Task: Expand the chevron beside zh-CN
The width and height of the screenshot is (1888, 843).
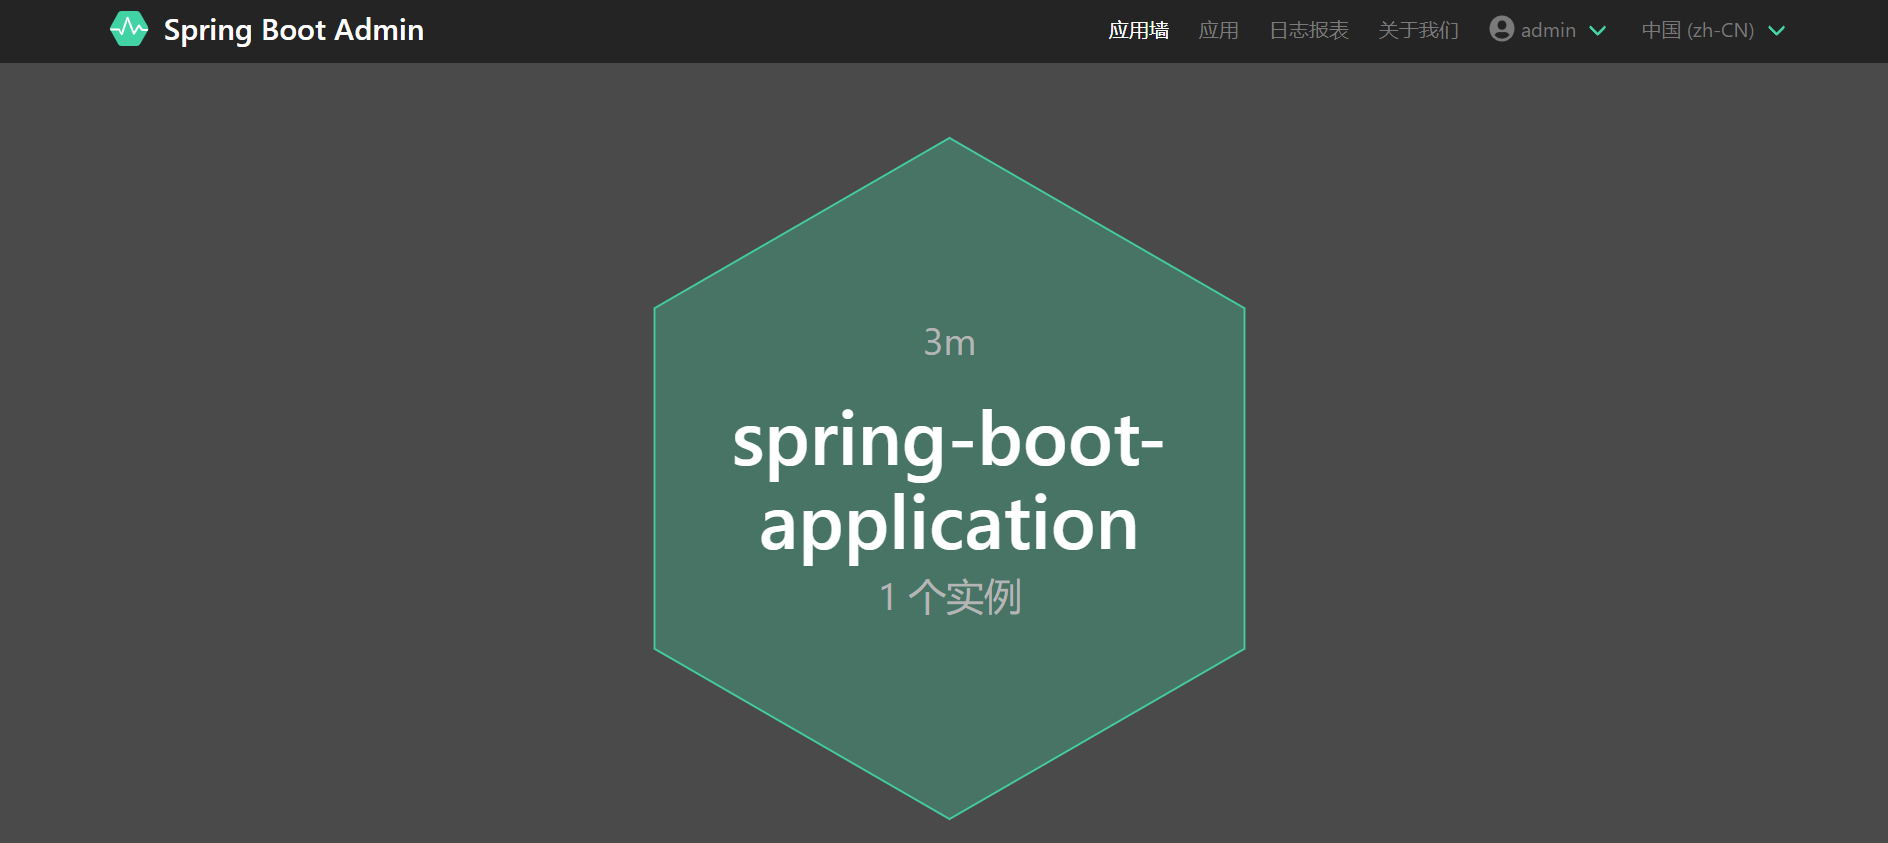Action: pos(1777,31)
